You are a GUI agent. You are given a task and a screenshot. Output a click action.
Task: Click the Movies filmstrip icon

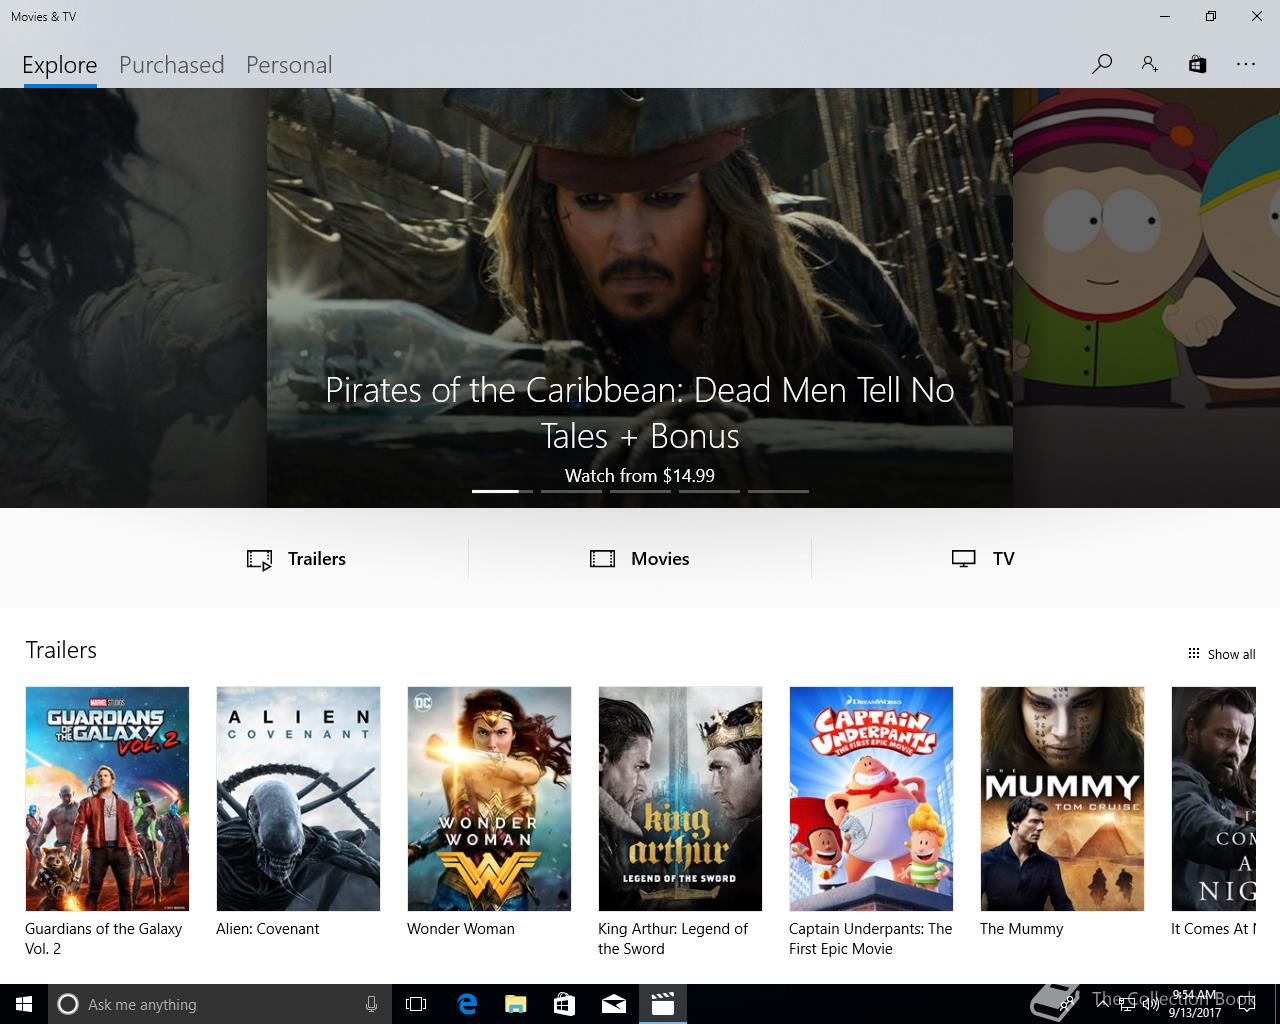point(602,559)
